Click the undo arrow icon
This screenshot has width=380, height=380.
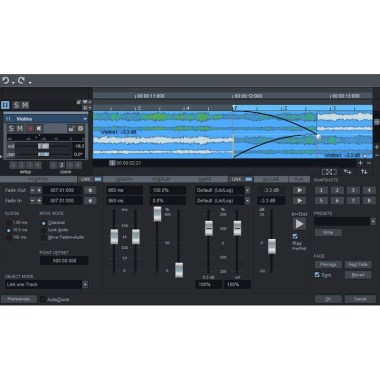(5, 80)
